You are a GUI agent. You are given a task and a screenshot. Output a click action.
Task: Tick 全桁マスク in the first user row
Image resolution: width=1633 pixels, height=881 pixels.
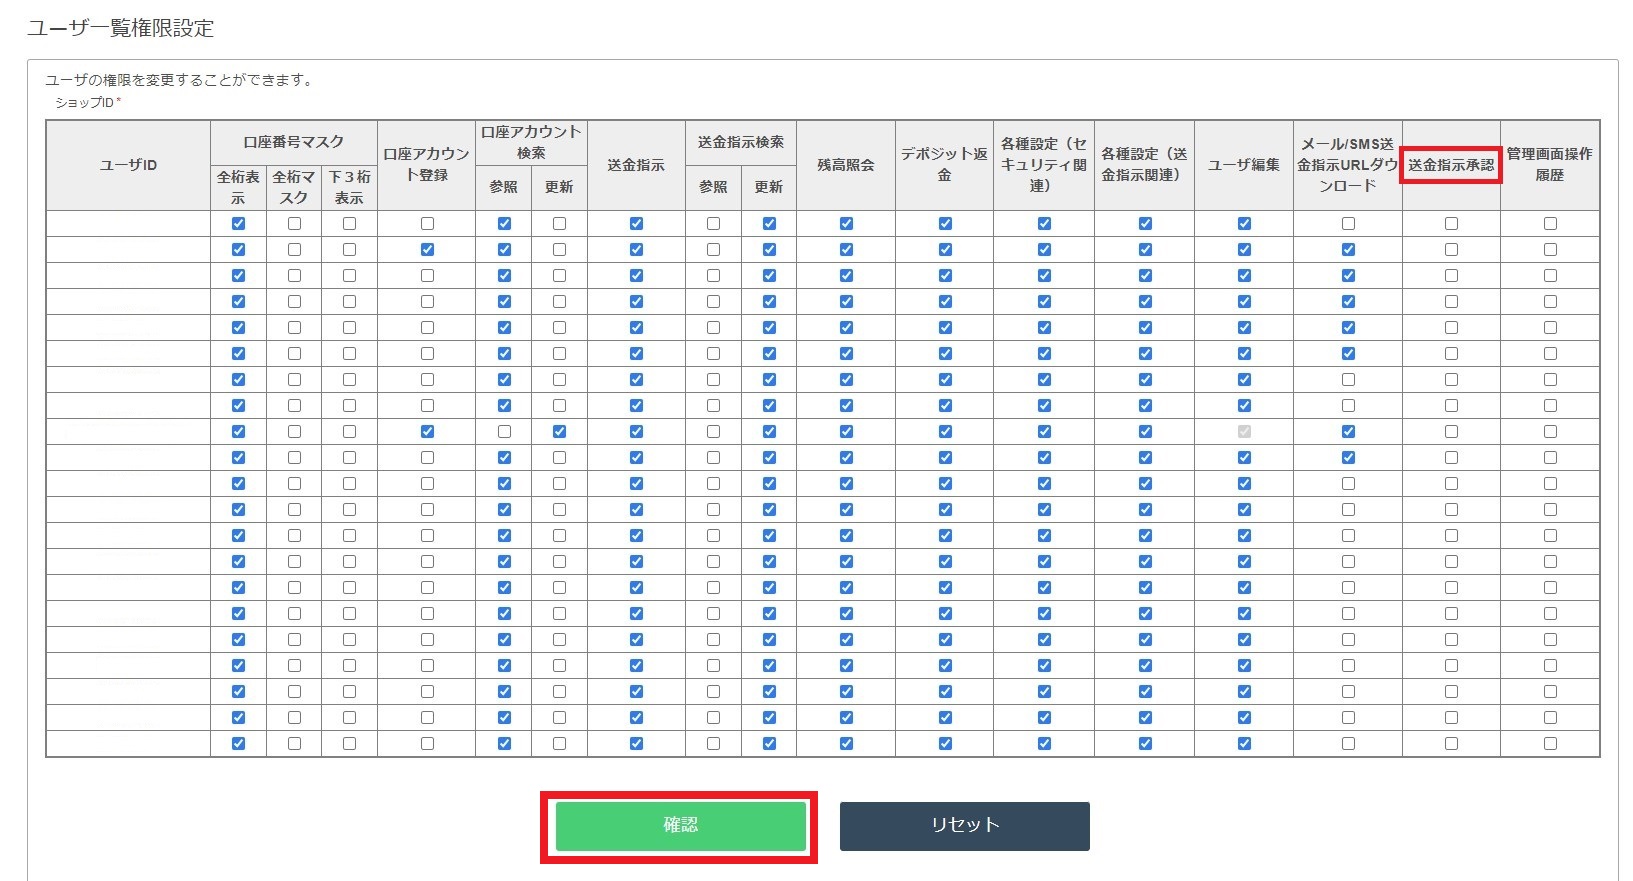tap(294, 224)
